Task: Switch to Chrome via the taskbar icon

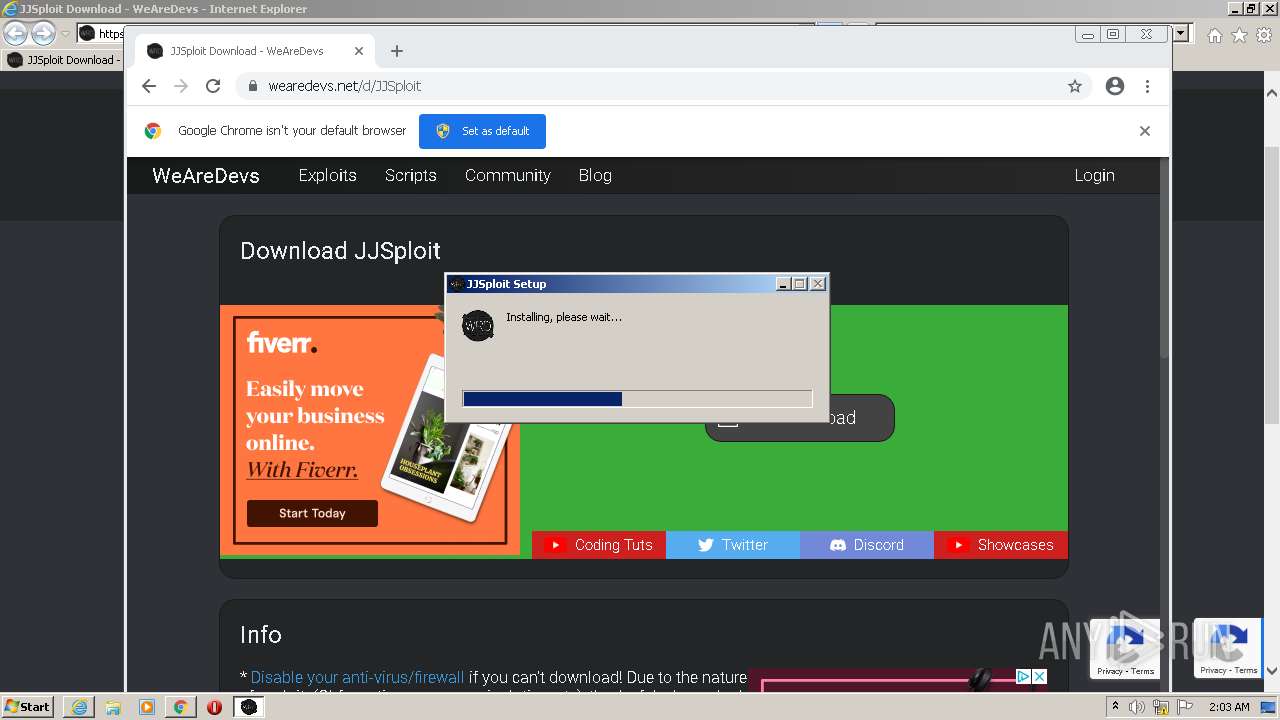Action: [181, 707]
